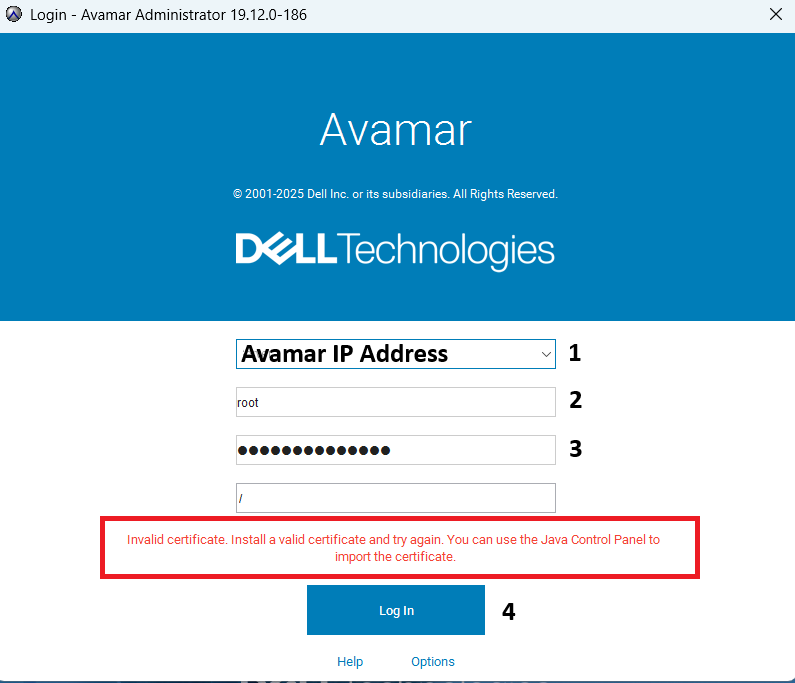This screenshot has width=795, height=683.
Task: Select the Avamar IP Address combo box text
Action: [345, 354]
